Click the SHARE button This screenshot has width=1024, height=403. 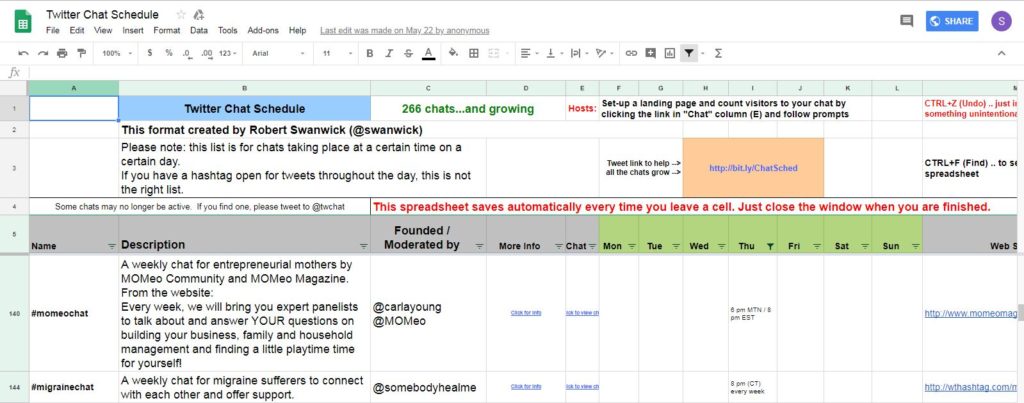(x=952, y=21)
